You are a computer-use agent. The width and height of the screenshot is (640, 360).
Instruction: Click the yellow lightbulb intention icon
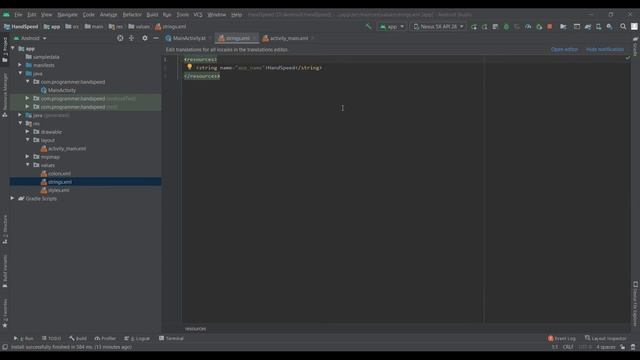pos(189,67)
